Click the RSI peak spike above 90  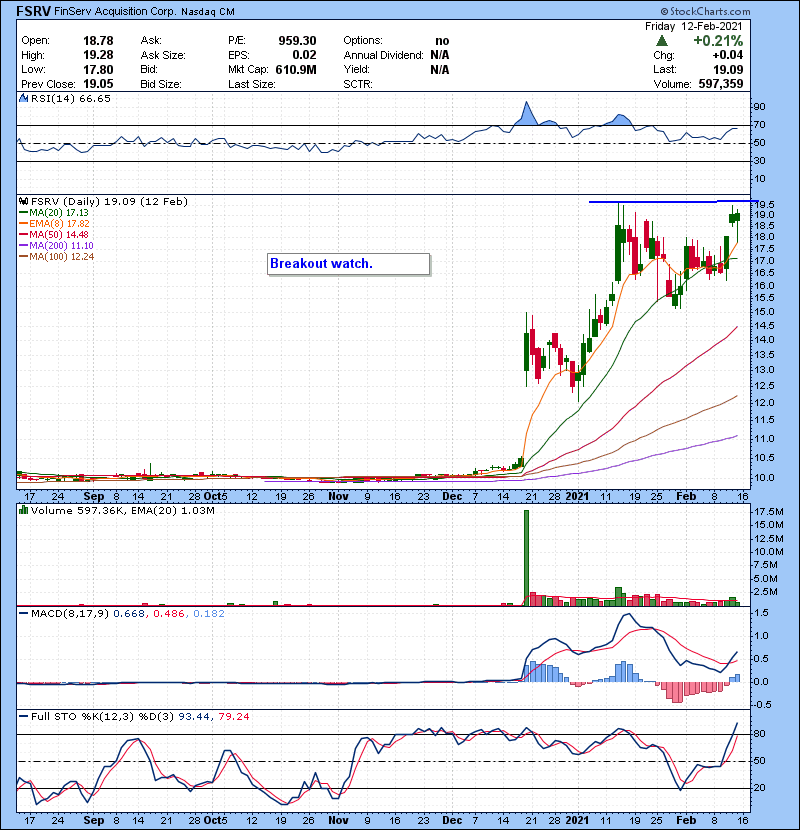coord(526,113)
